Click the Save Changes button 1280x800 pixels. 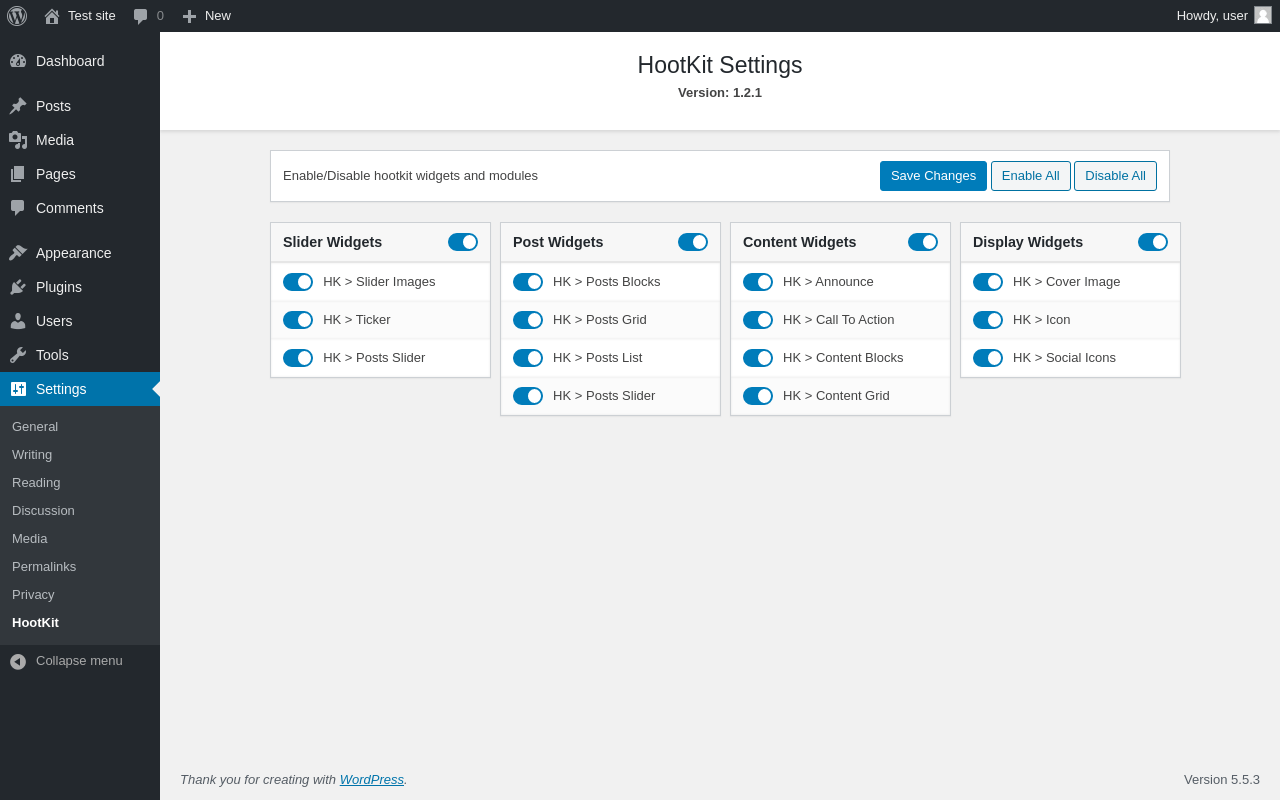pos(933,176)
